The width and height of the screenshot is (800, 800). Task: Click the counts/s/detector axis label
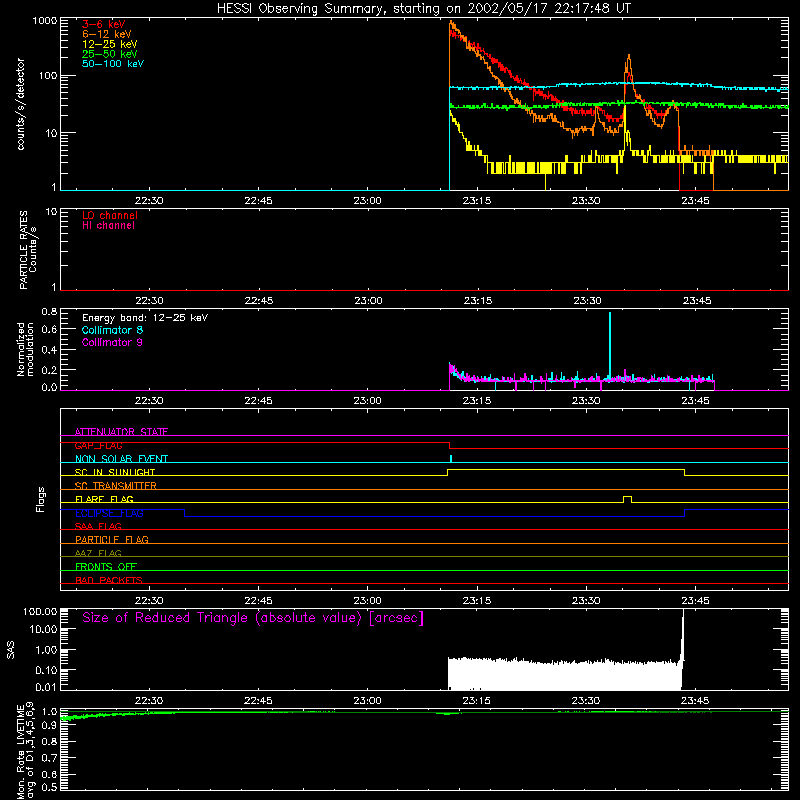21,104
